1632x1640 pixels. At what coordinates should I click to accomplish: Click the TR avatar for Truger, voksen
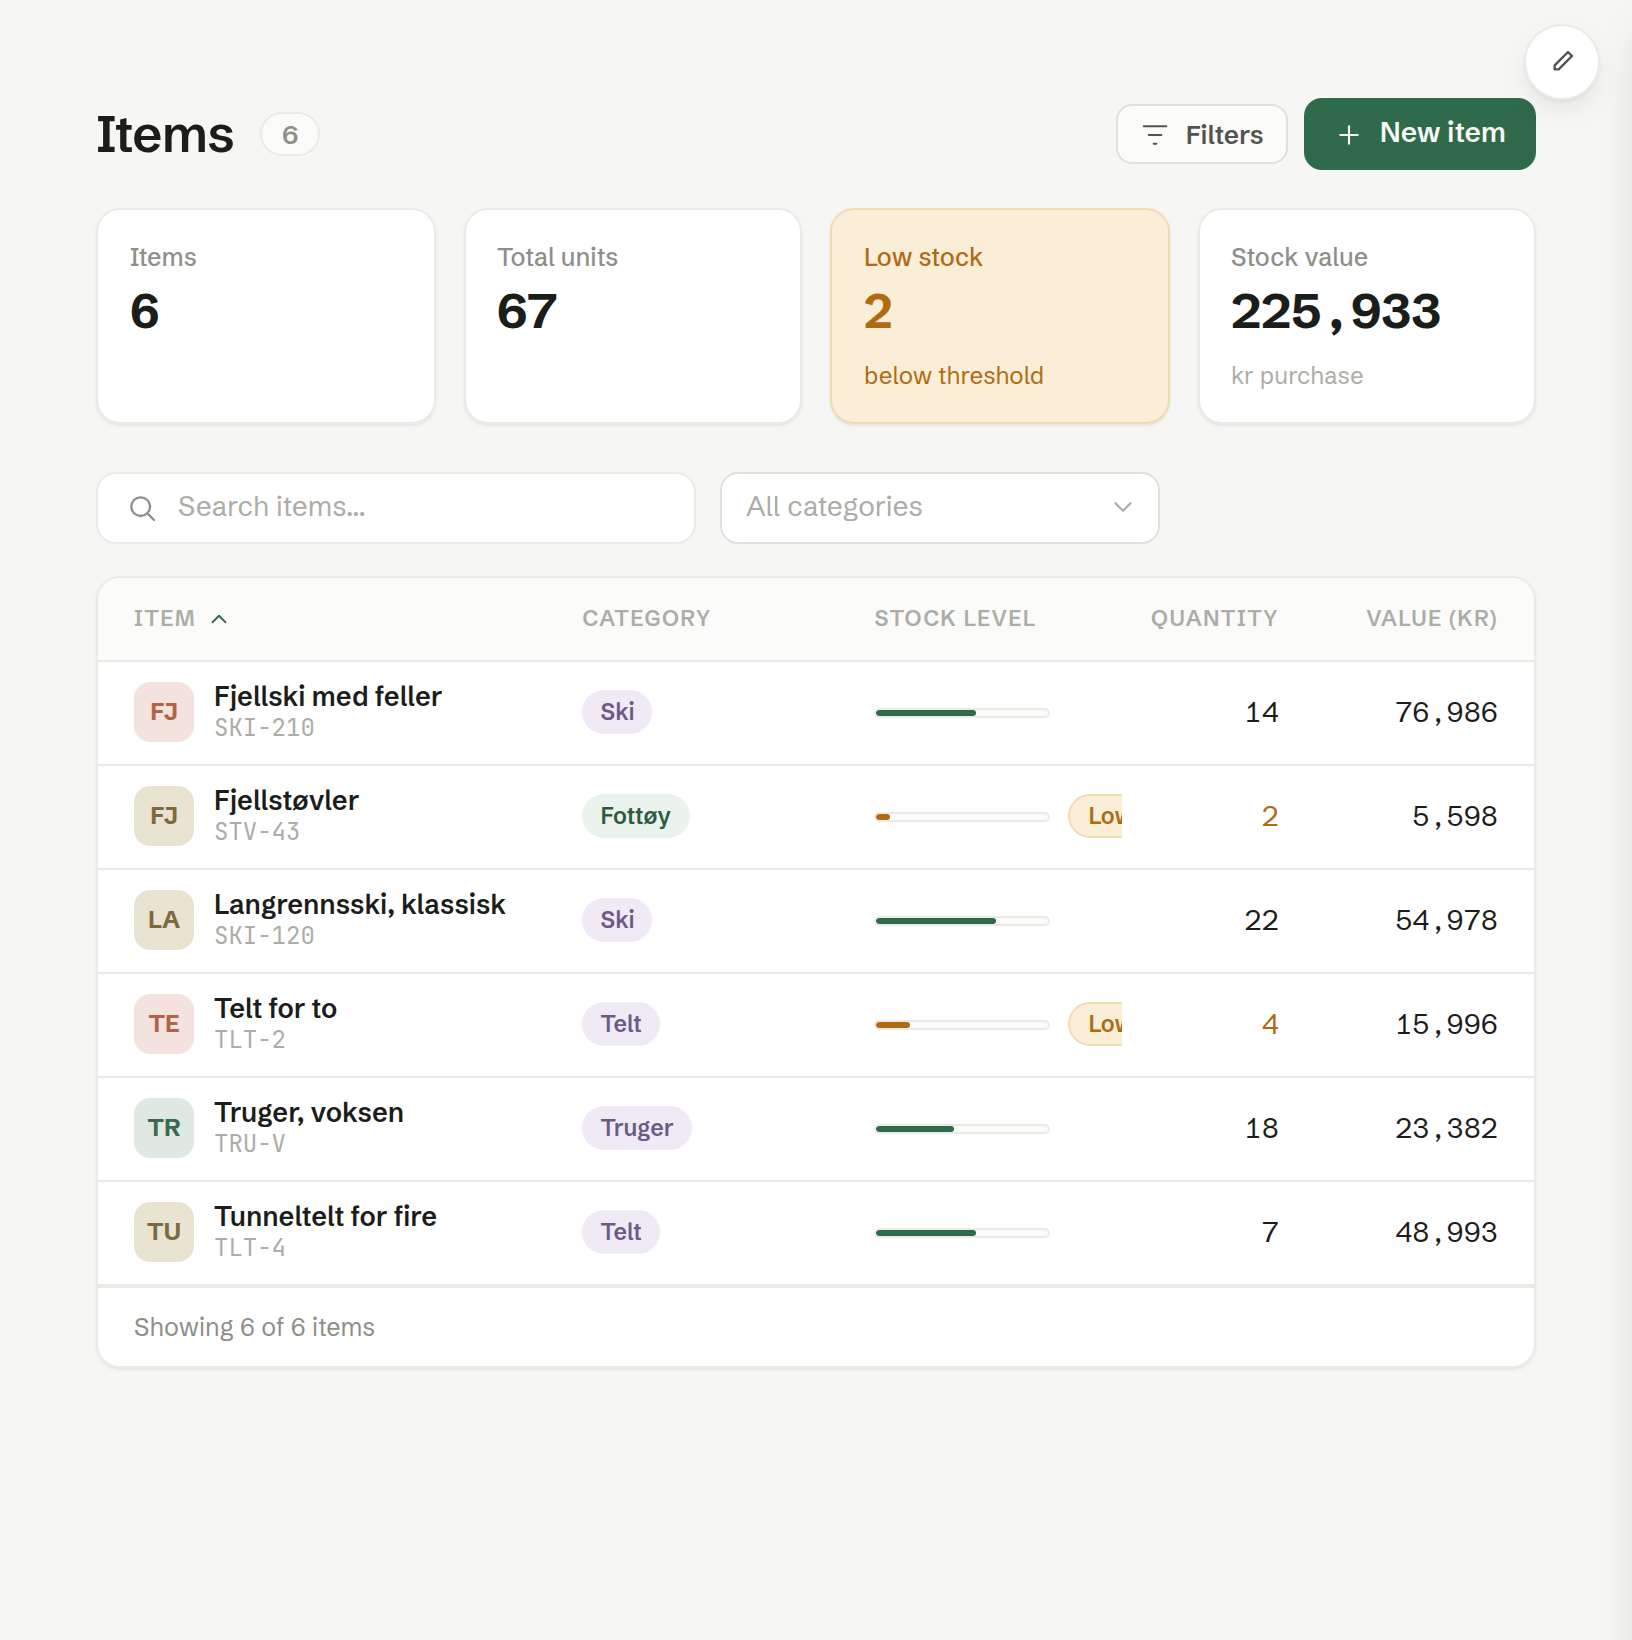(x=164, y=1128)
